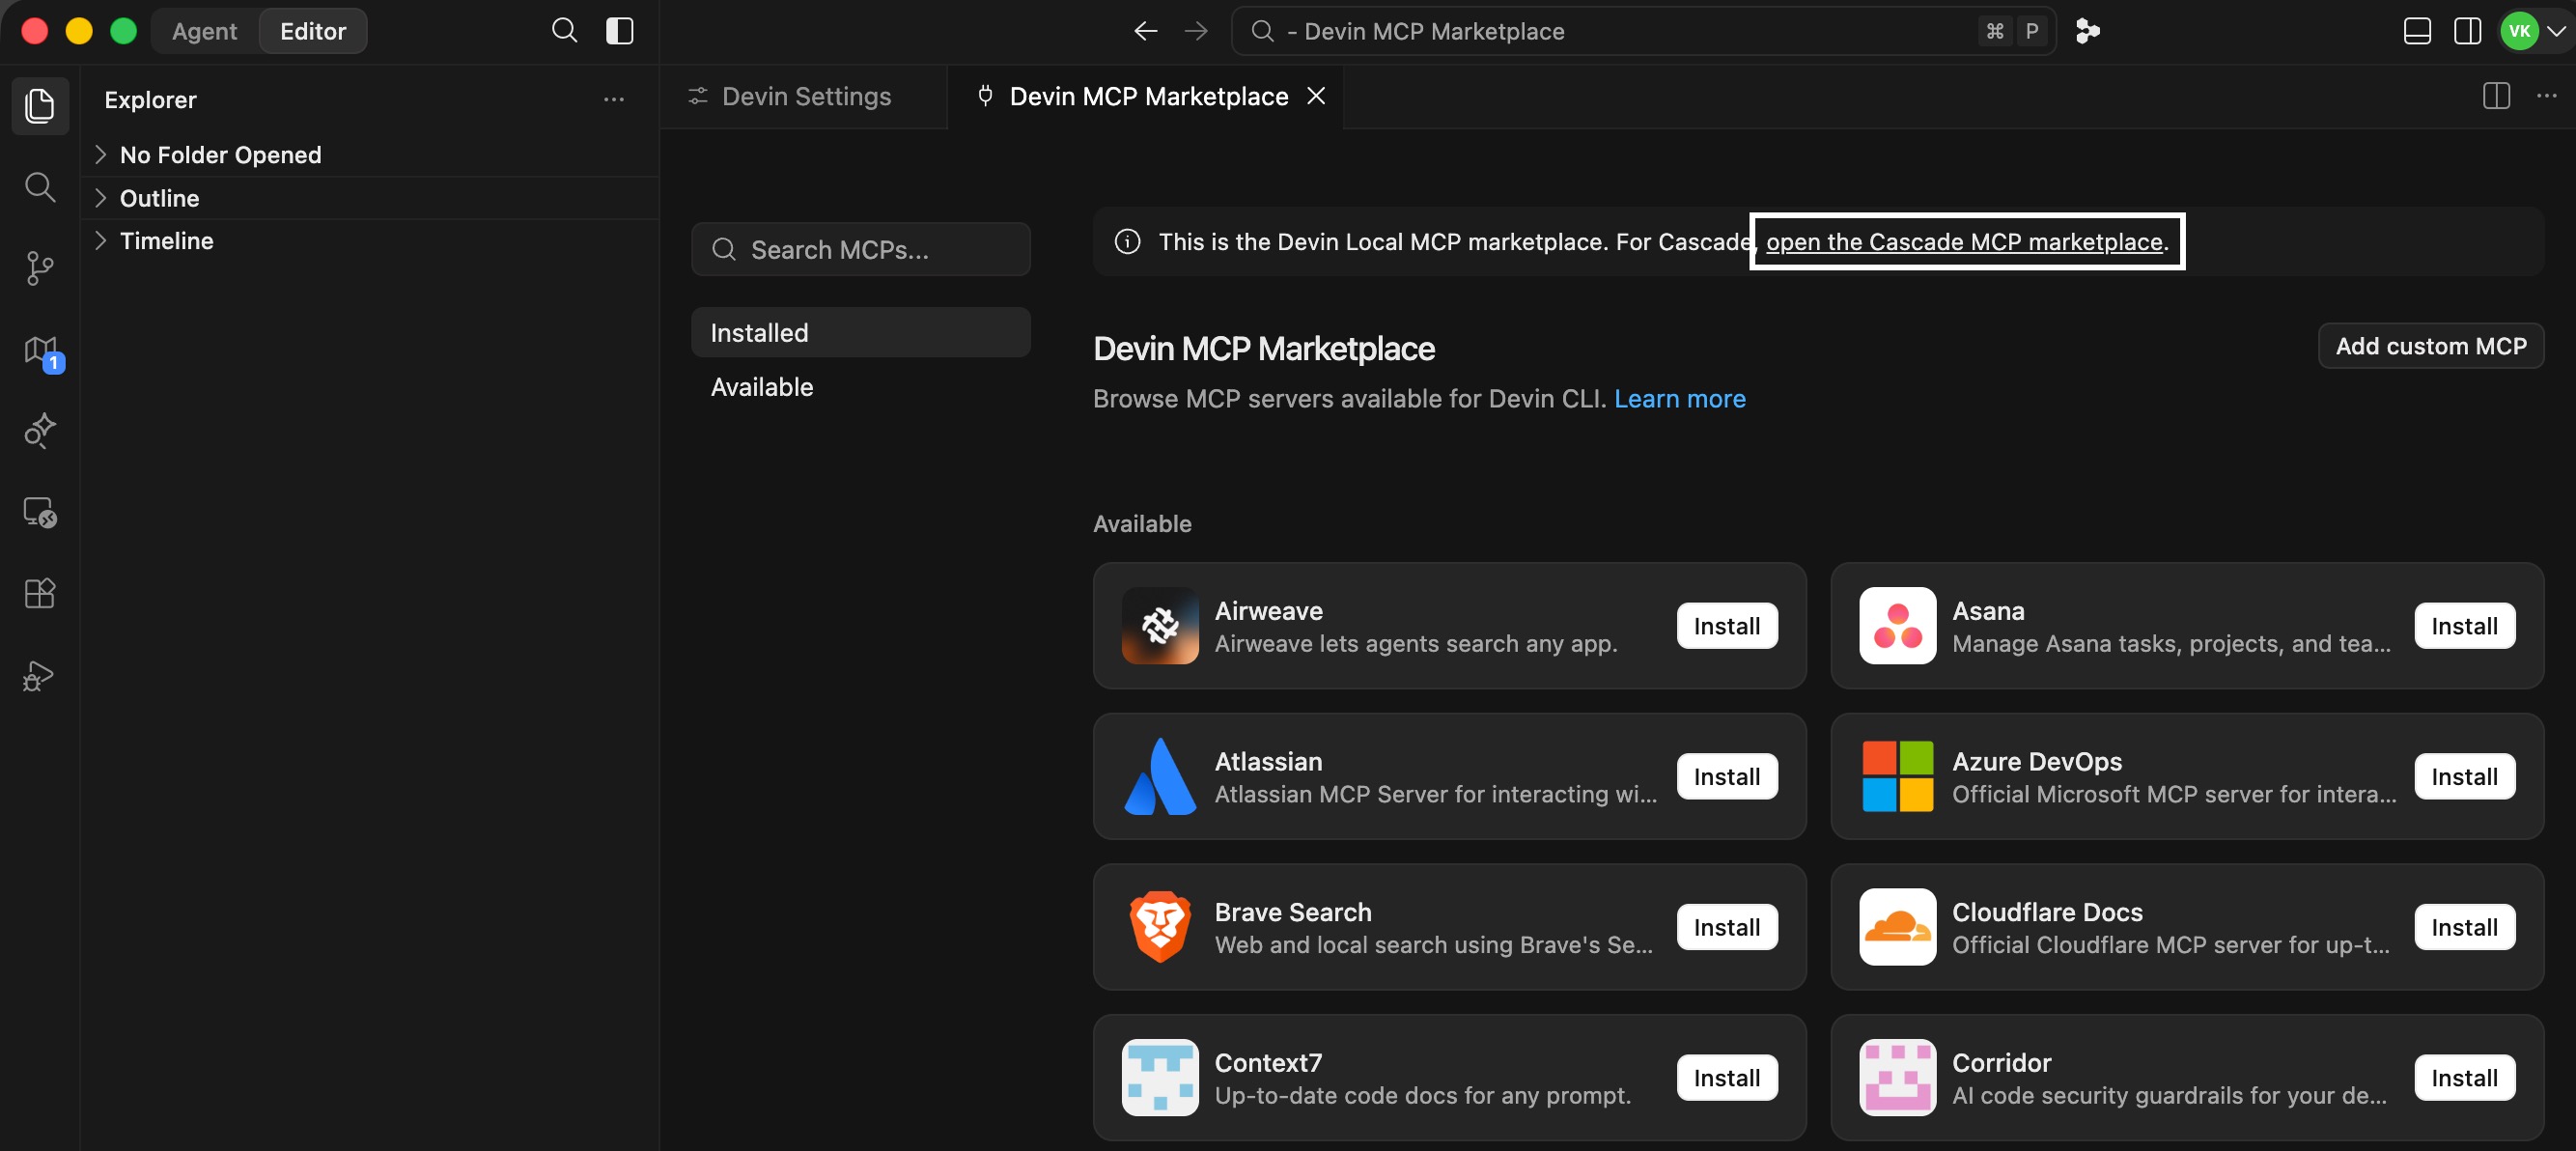Screen dimensions: 2576x1151
Task: Click the Atlassian logo icon
Action: (1160, 777)
